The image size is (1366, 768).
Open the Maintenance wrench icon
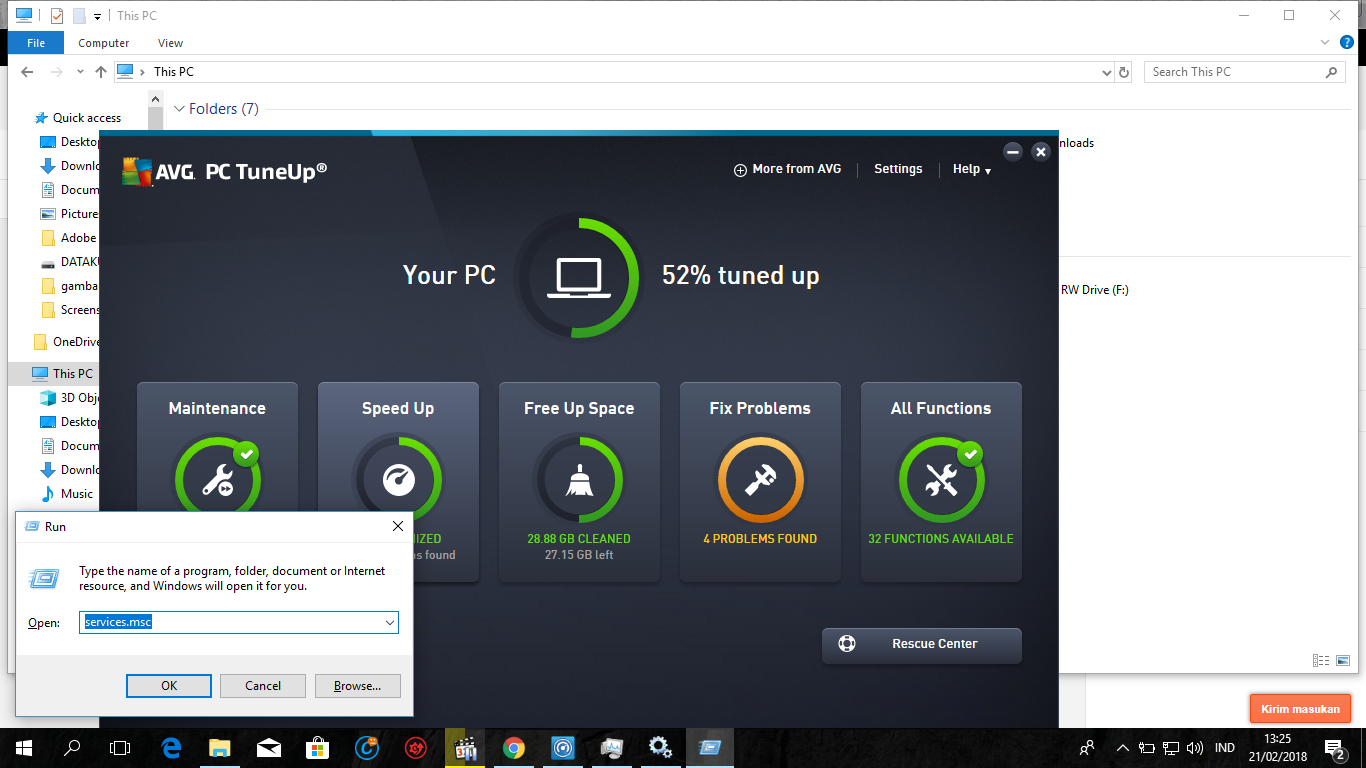pos(217,481)
